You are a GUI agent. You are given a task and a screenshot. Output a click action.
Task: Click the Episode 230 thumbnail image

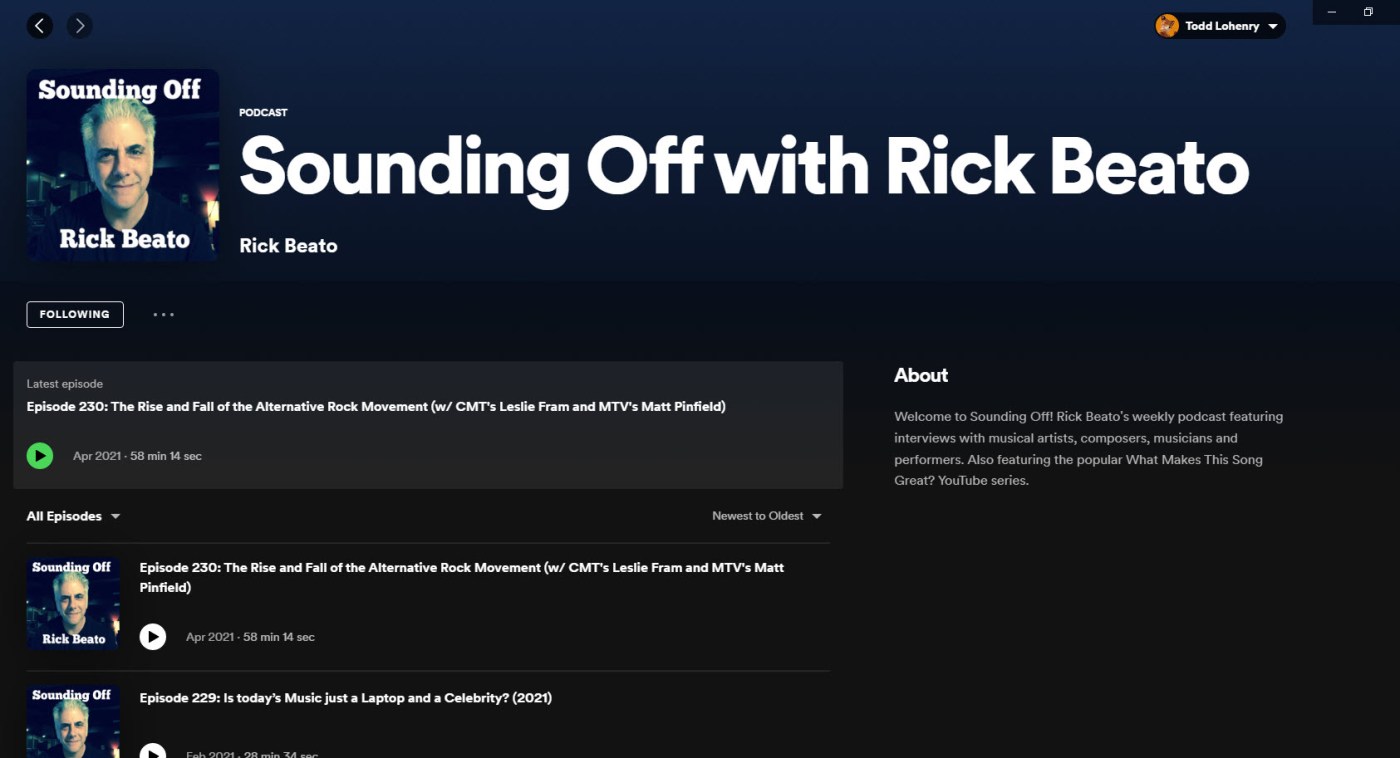[74, 604]
